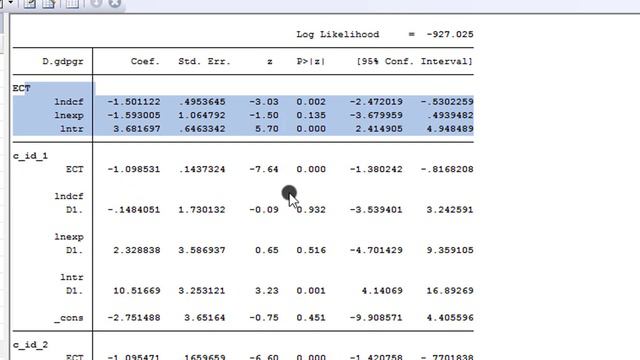Click the '[95% Conf. Interval]' header
The width and height of the screenshot is (640, 360).
414,62
